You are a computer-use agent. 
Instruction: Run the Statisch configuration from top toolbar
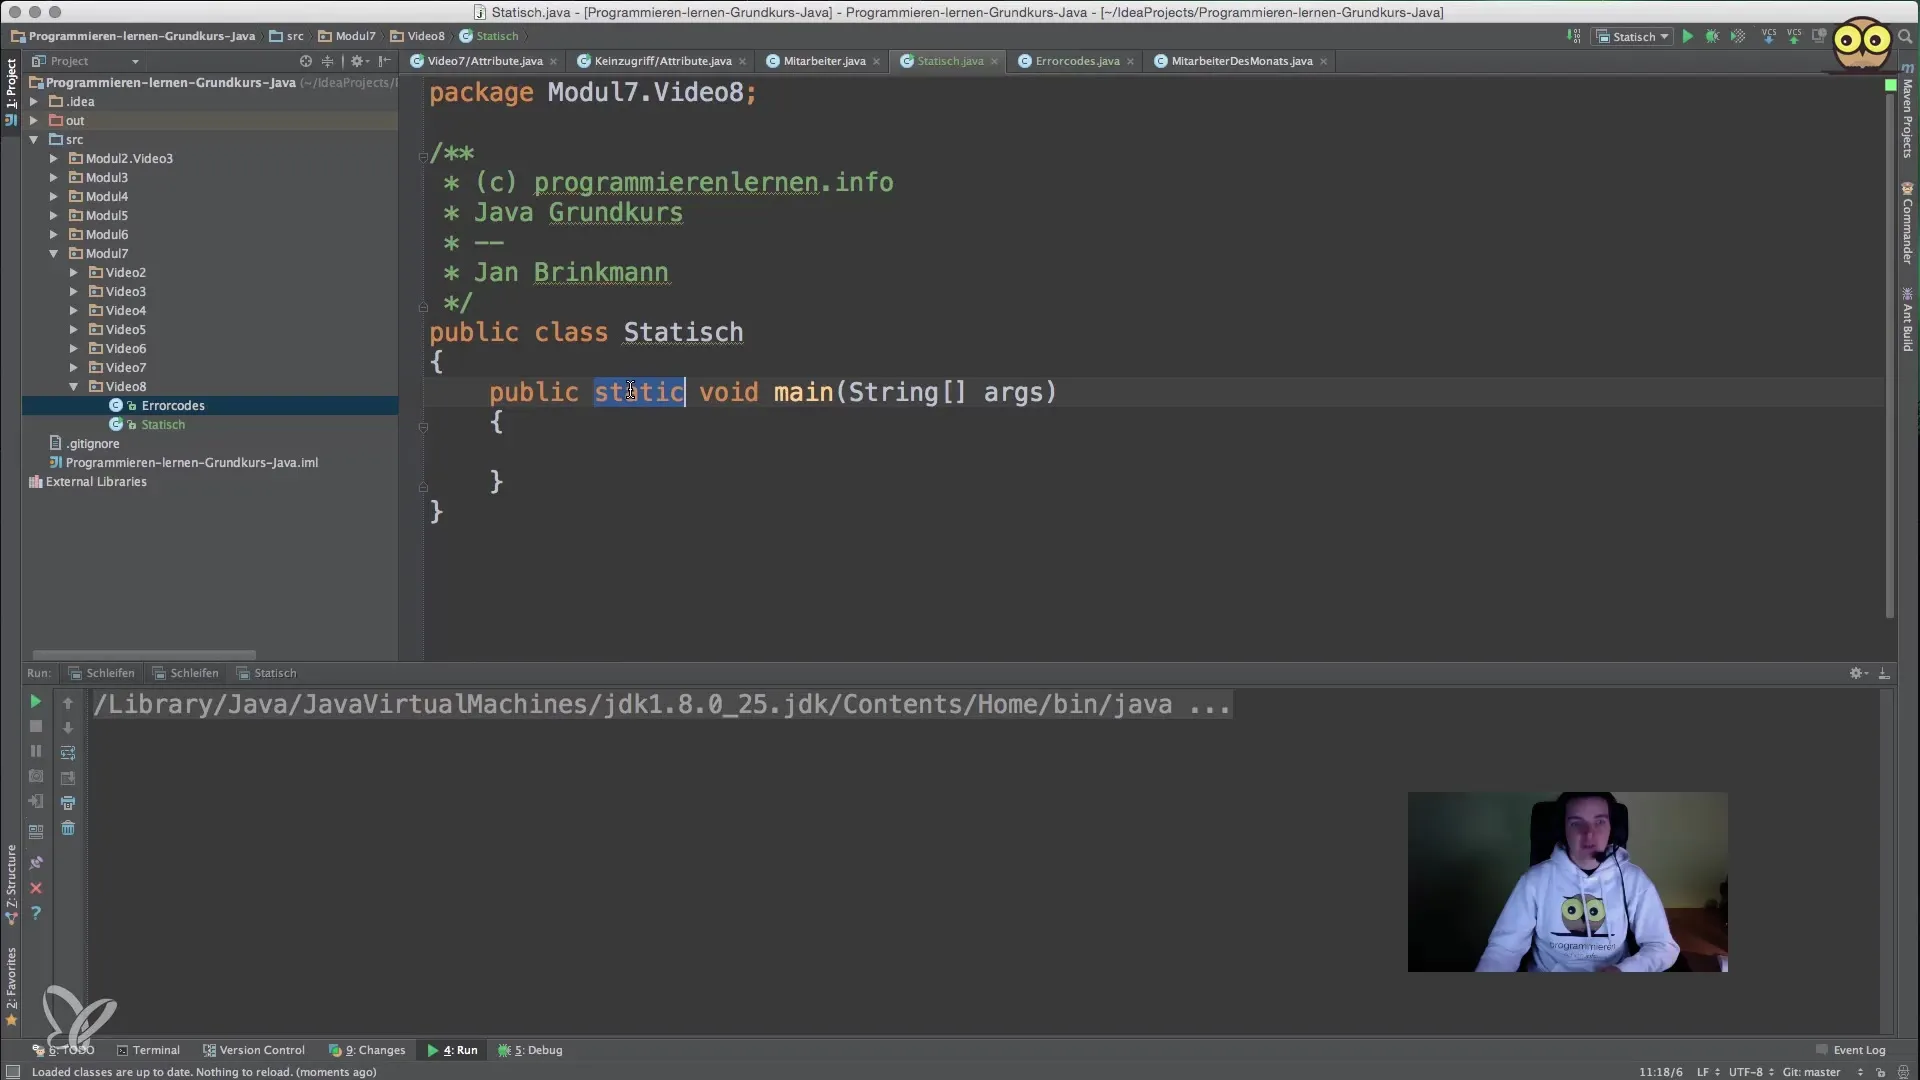click(1687, 36)
